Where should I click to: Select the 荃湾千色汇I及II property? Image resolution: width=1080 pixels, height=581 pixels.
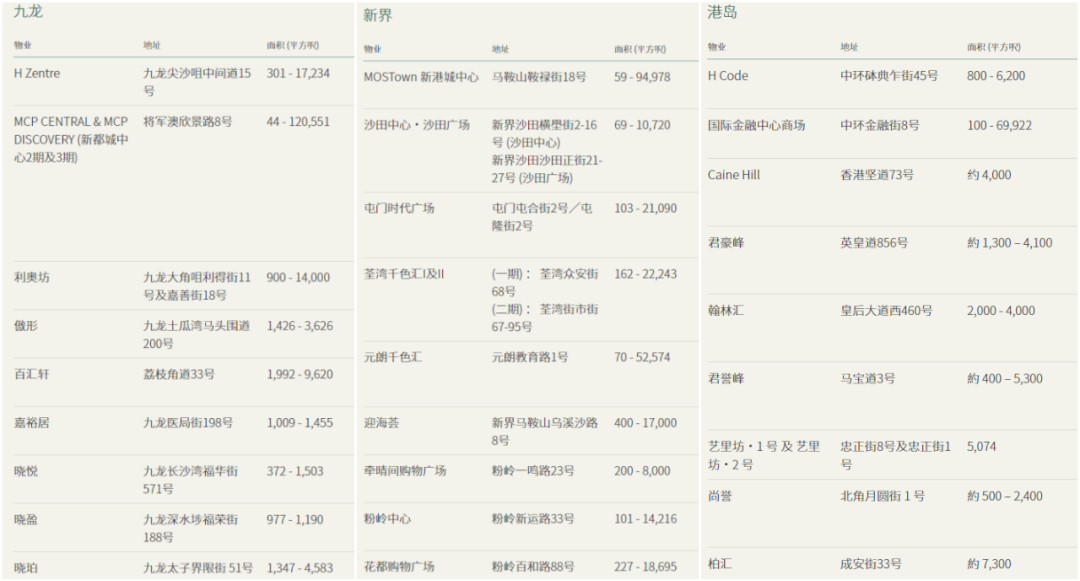[x=404, y=274]
